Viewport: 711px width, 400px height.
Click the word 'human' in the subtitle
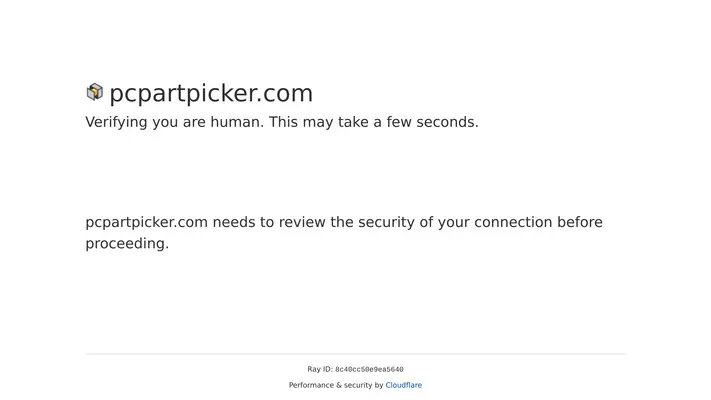[236, 122]
